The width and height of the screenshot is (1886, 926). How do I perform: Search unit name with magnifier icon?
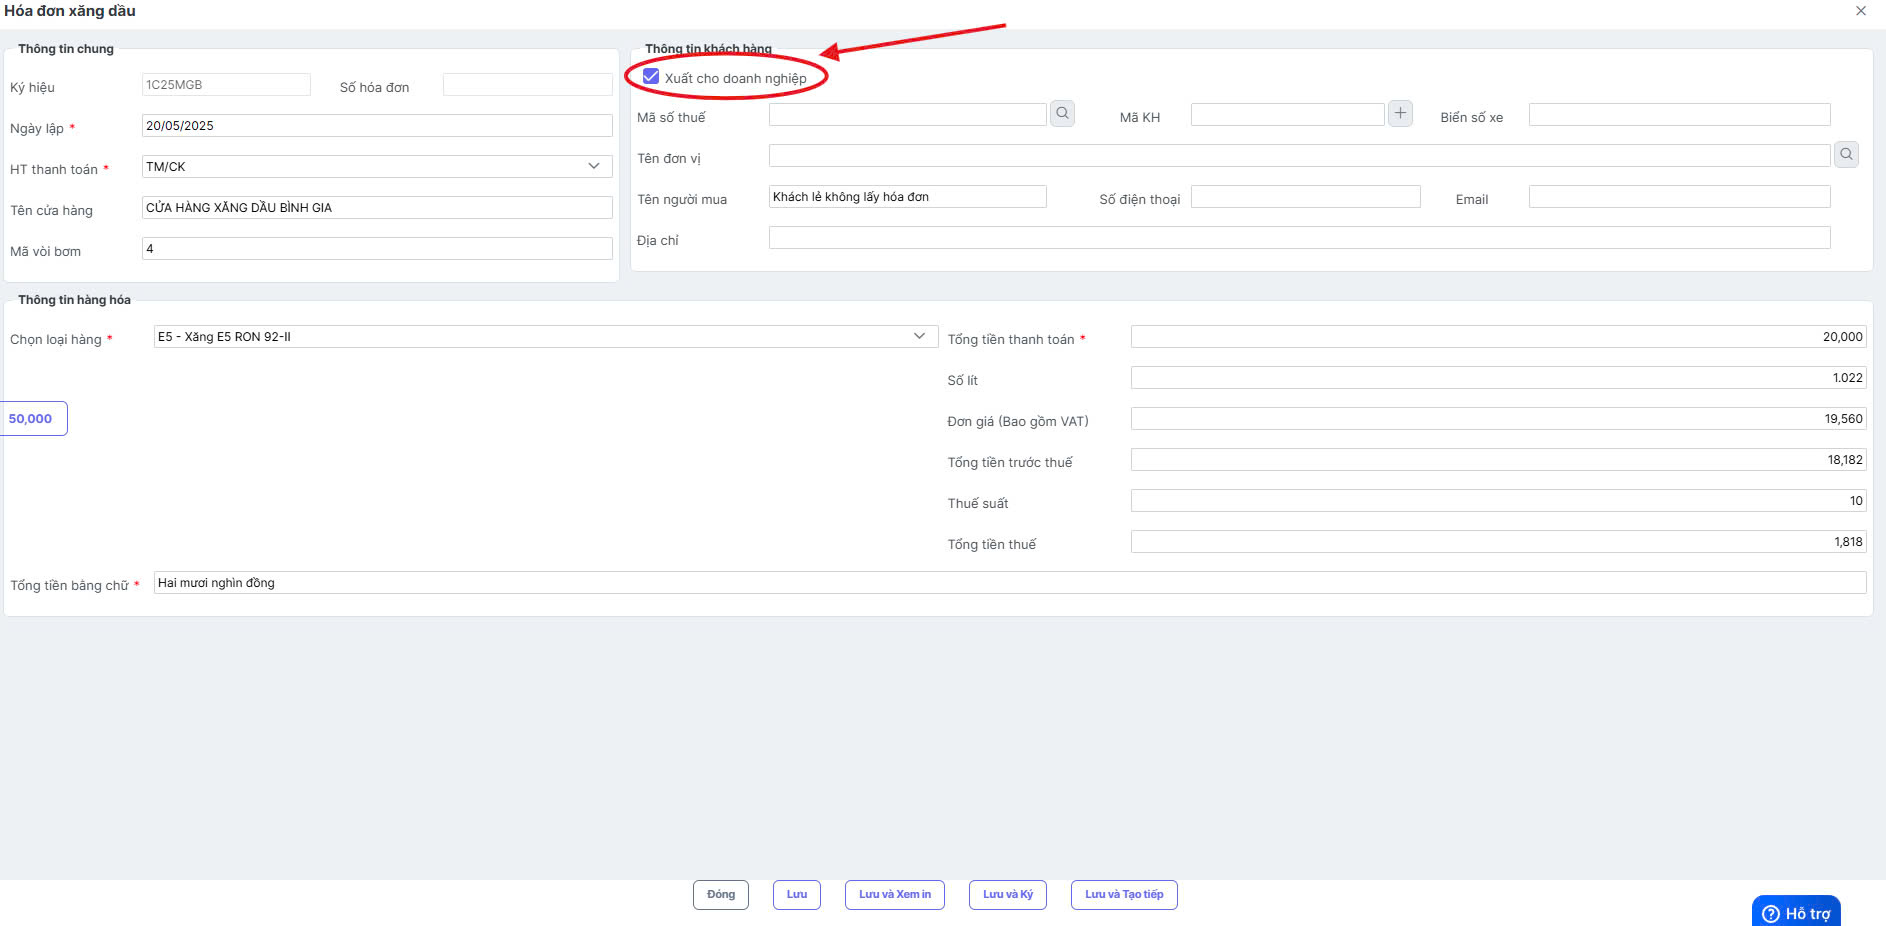click(1846, 155)
